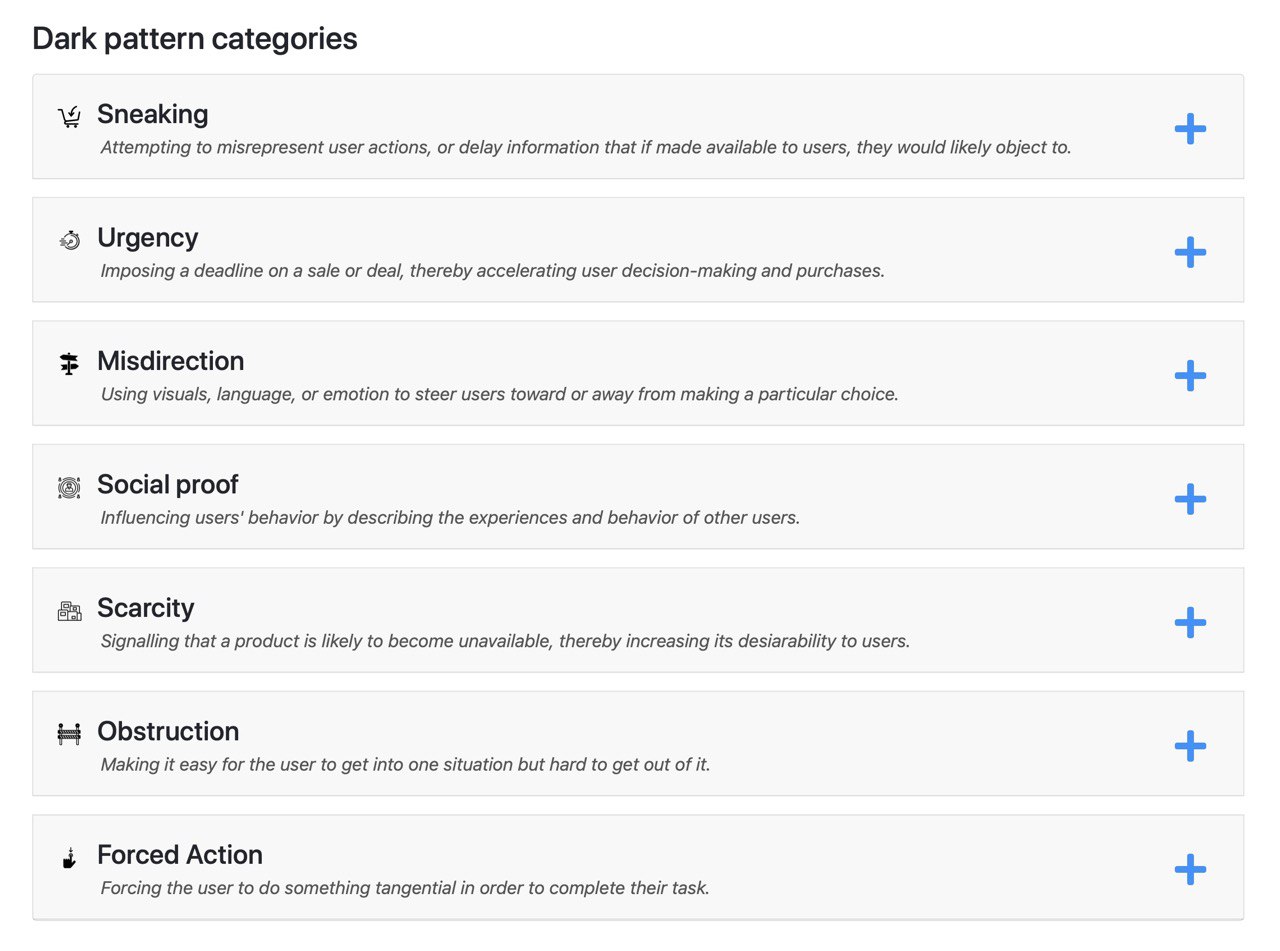
Task: Expand the Misdirection section plus sign
Action: click(x=1190, y=375)
